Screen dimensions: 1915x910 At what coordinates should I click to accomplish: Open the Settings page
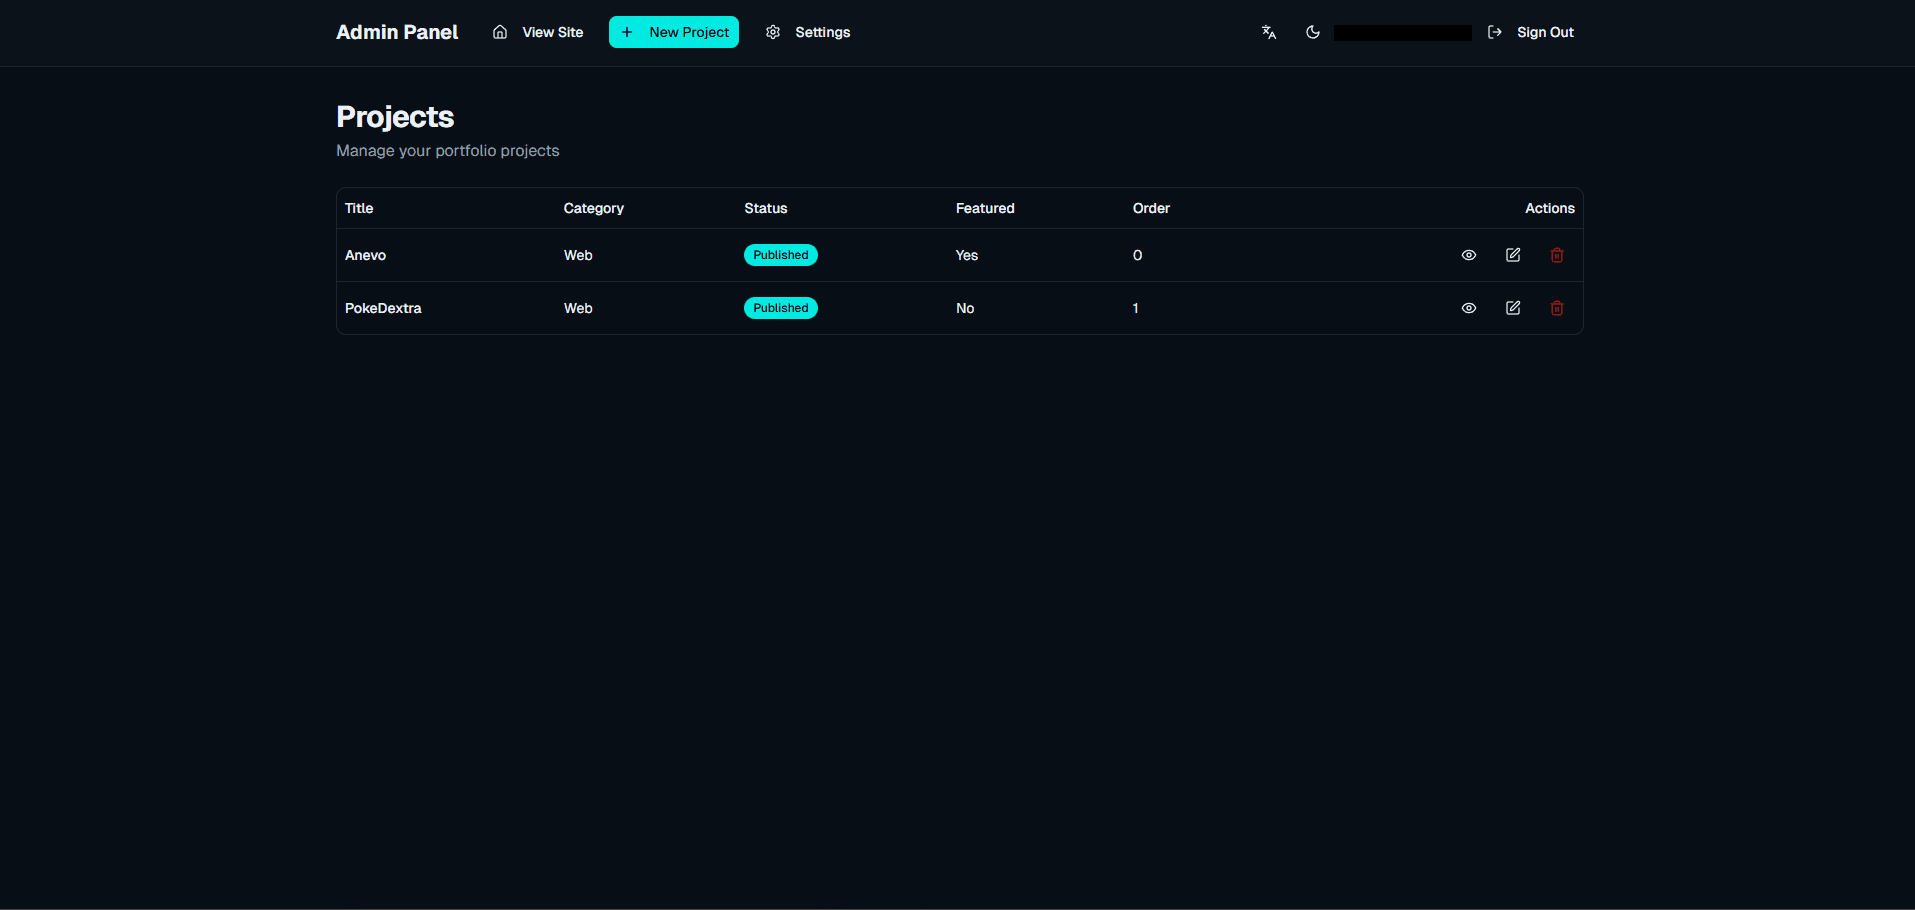(808, 32)
